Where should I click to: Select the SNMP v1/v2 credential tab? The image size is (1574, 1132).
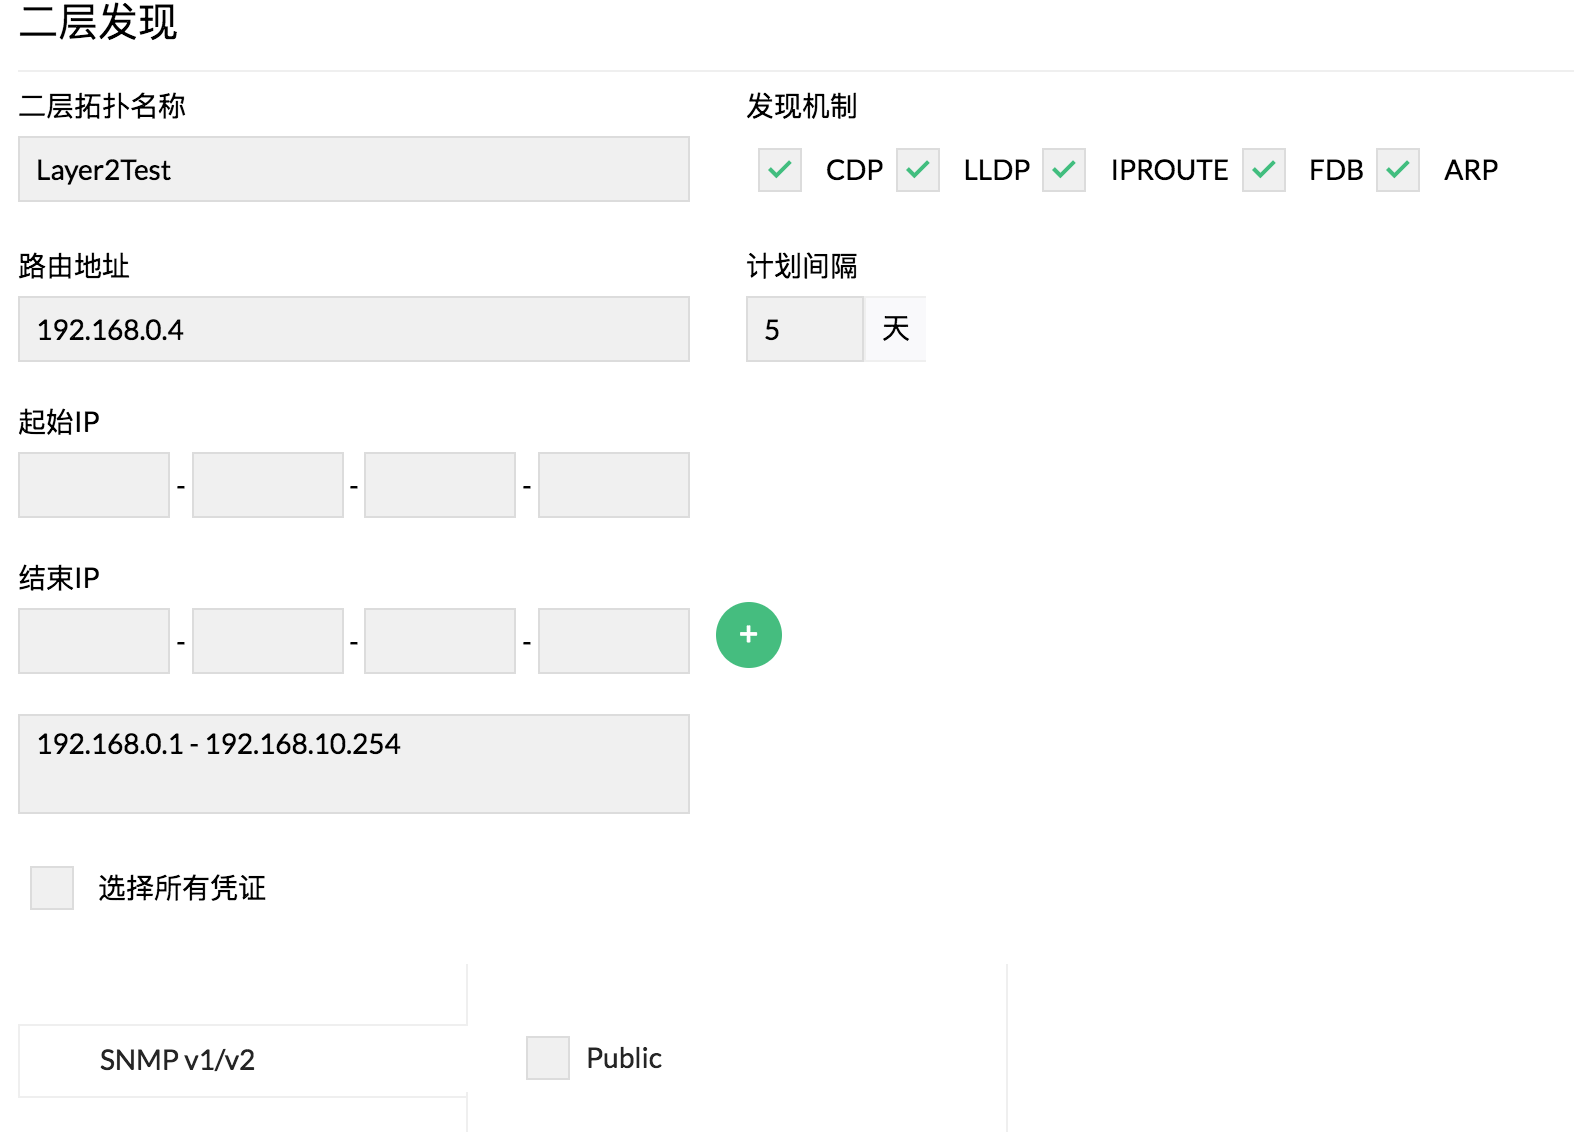(x=177, y=1060)
